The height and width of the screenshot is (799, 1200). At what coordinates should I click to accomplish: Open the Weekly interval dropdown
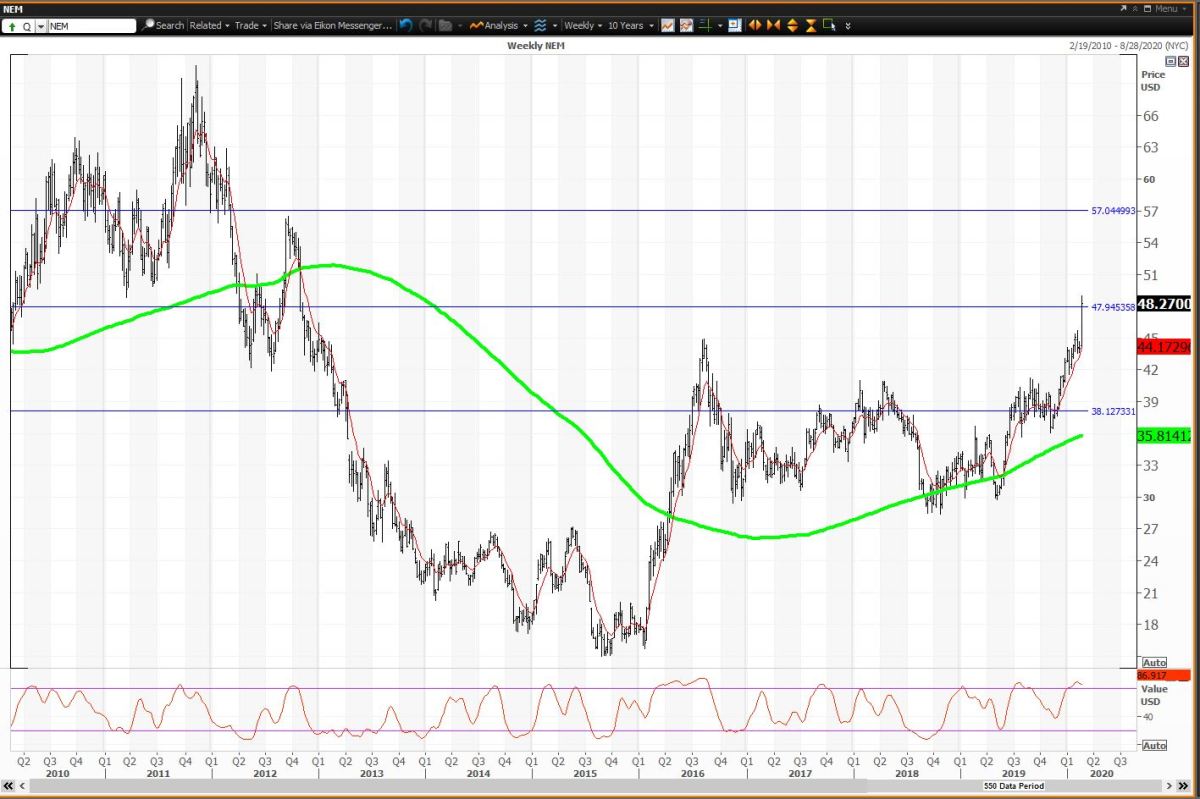(x=582, y=25)
